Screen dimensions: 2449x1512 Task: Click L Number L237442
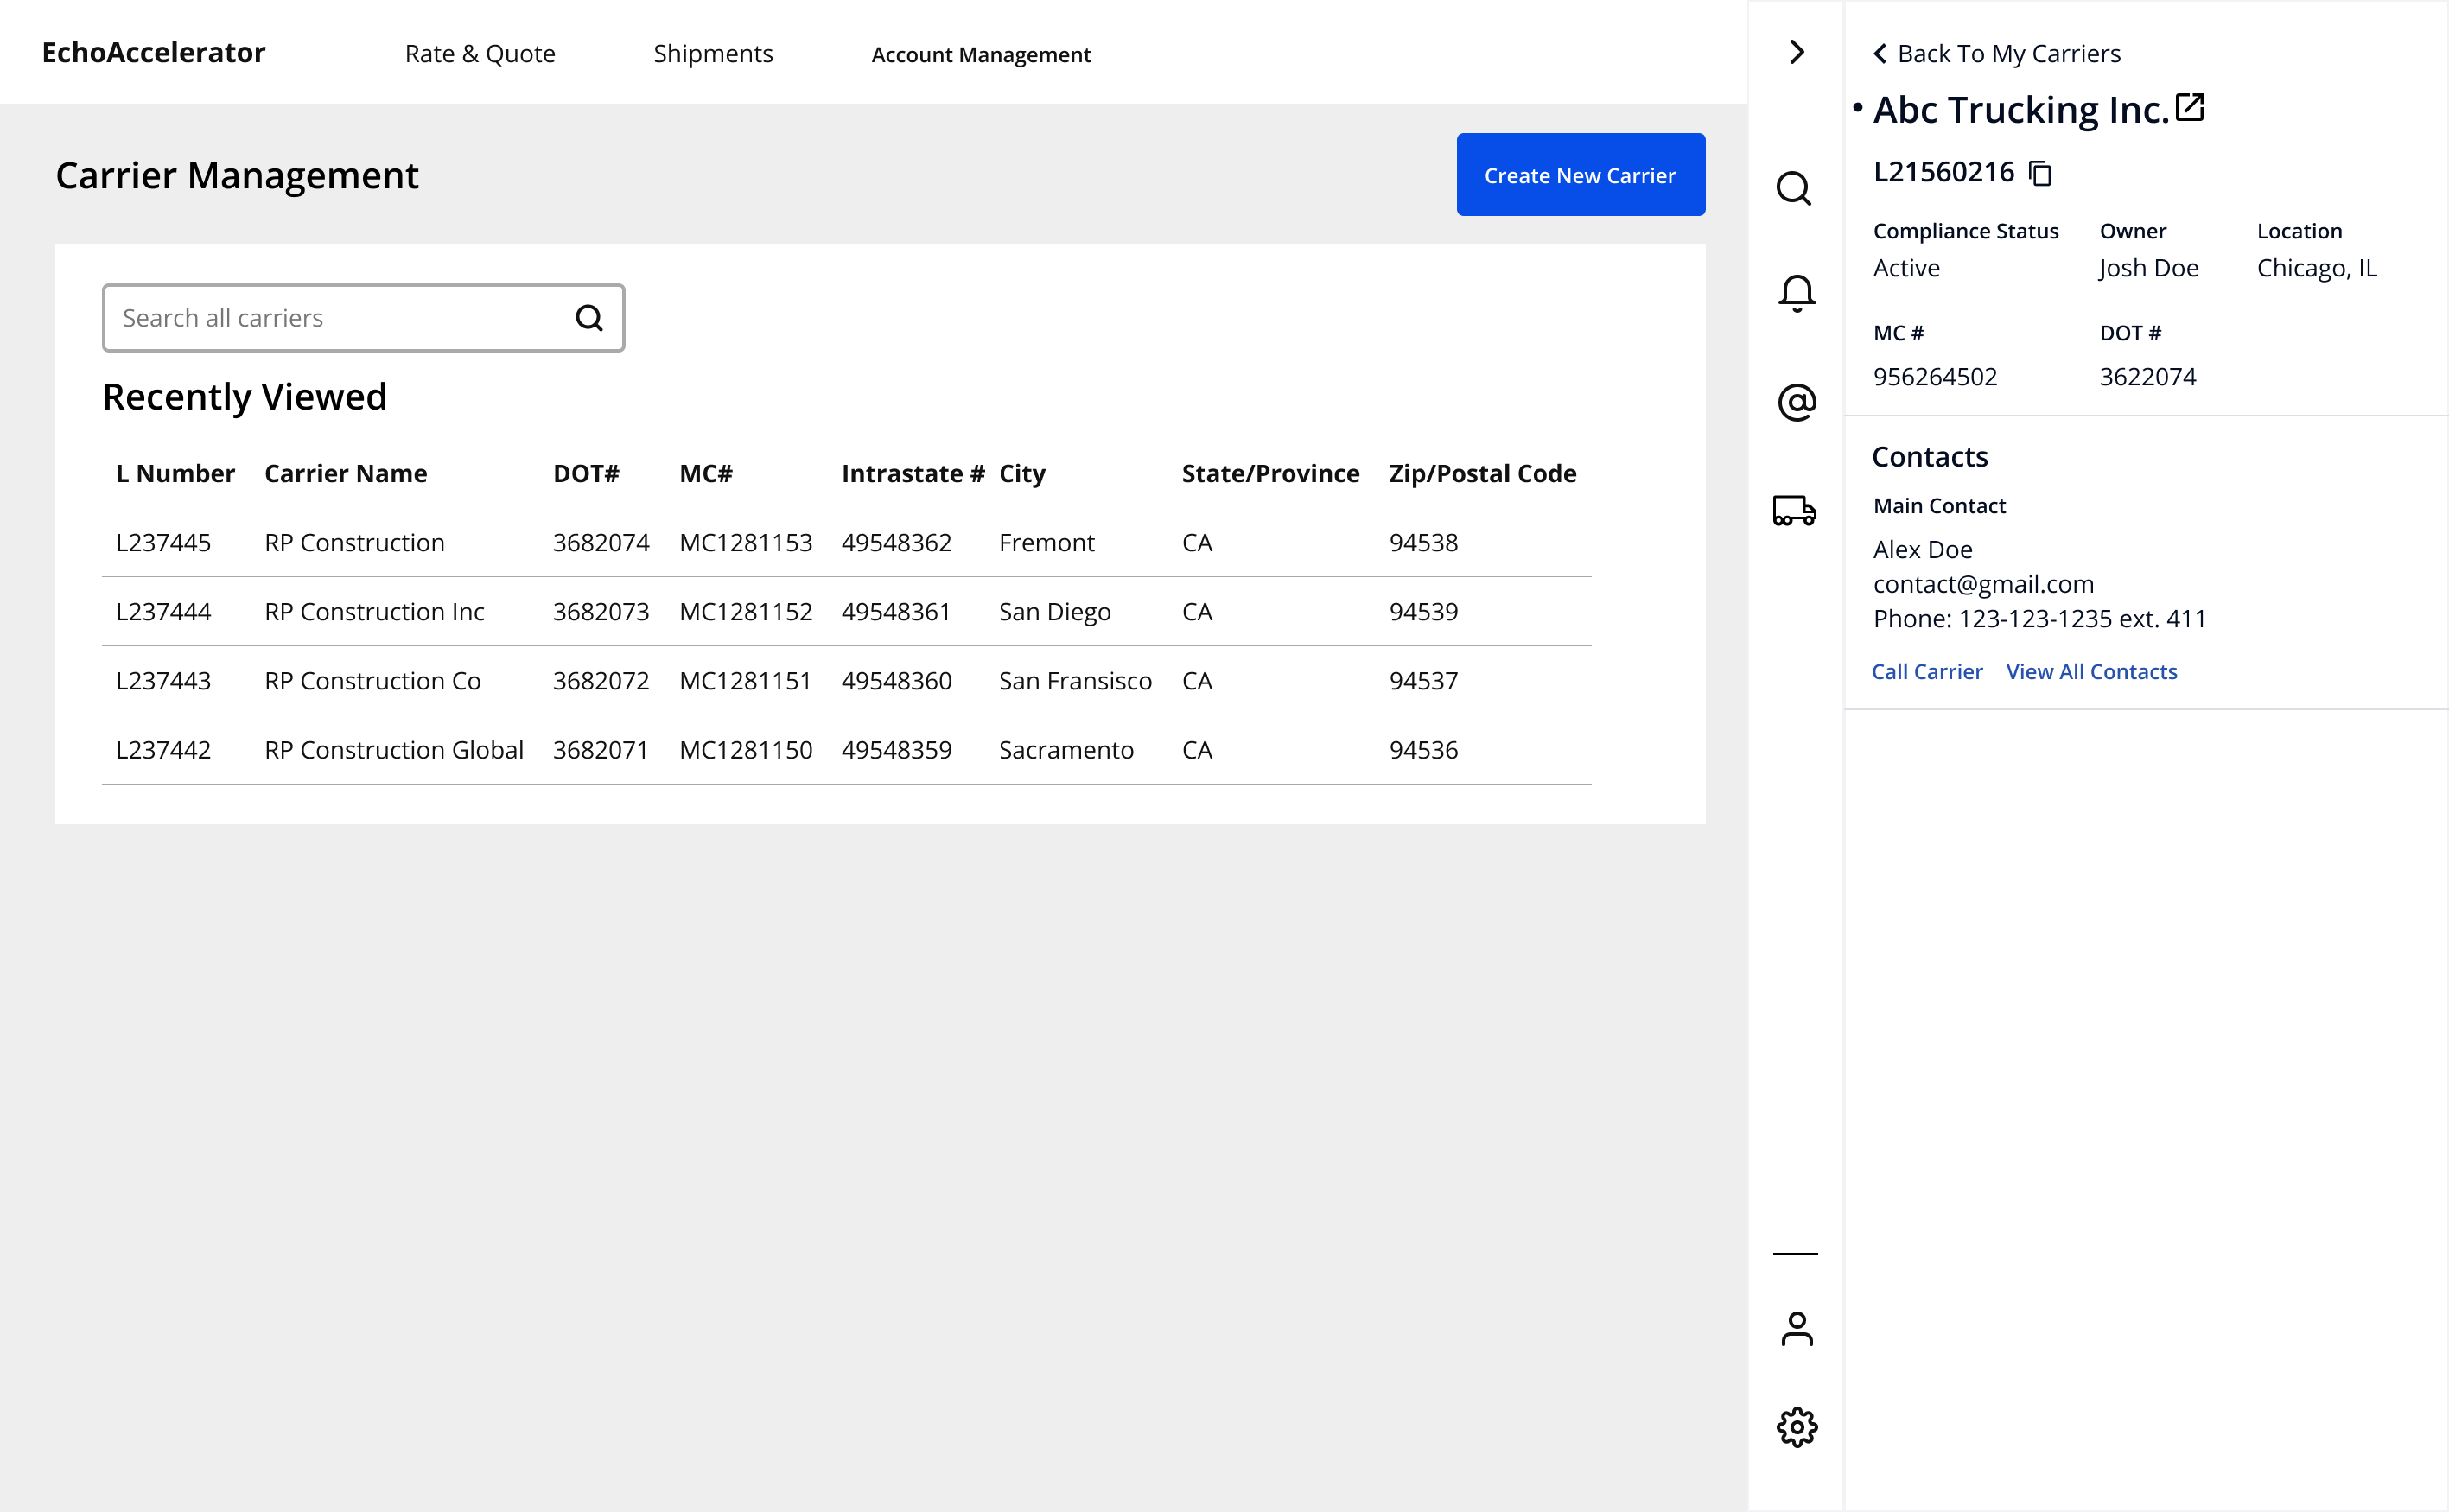pyautogui.click(x=163, y=749)
